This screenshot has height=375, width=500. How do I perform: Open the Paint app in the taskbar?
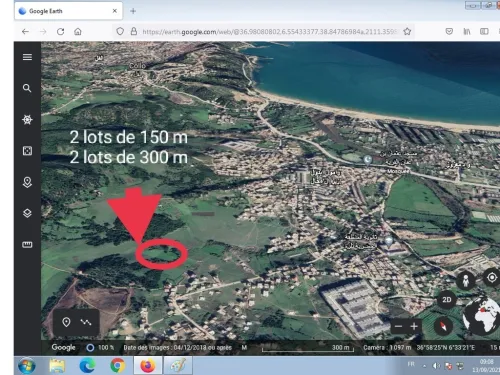pos(178,366)
